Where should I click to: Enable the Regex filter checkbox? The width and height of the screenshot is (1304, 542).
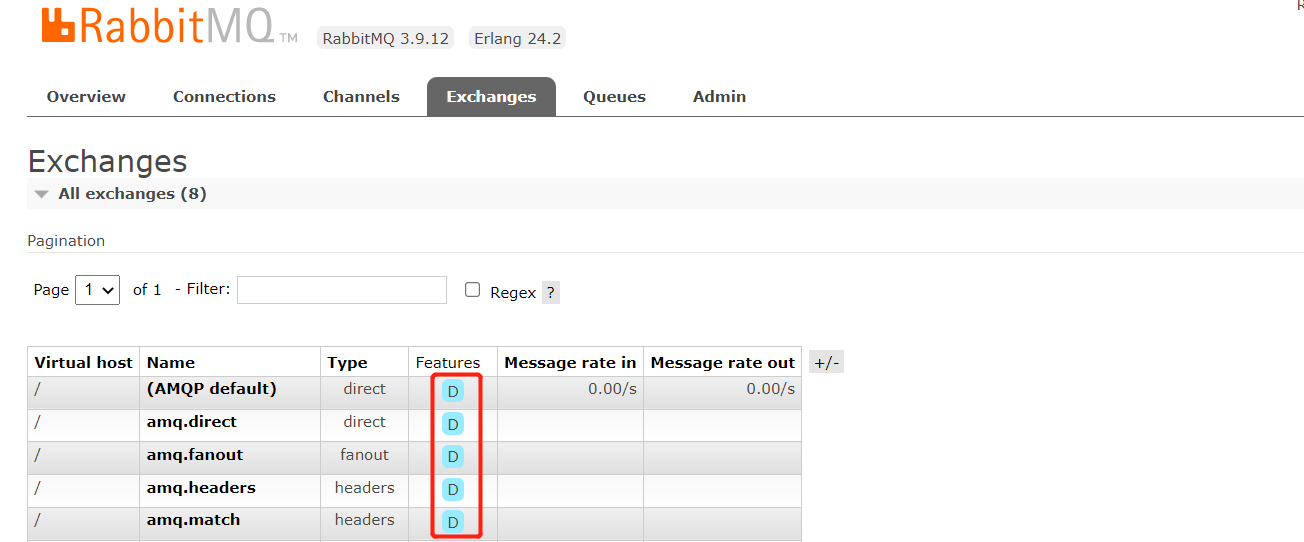click(473, 290)
